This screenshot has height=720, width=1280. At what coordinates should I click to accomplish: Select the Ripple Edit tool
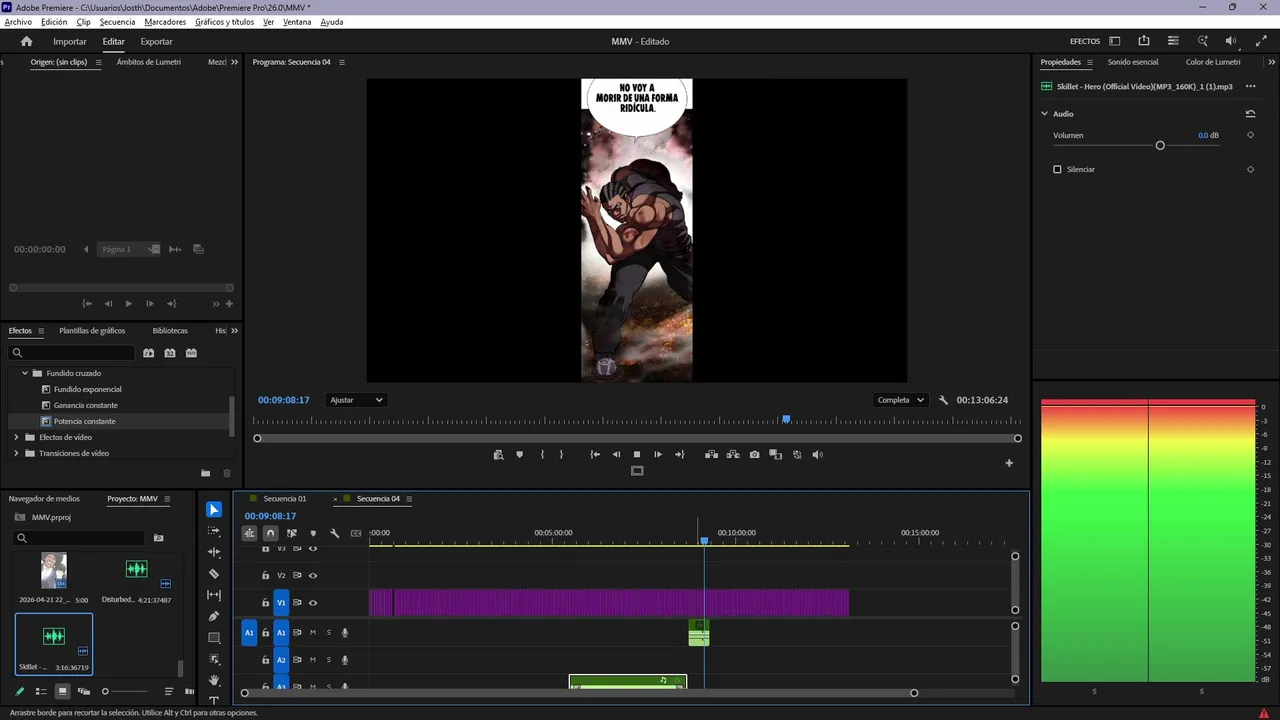pyautogui.click(x=214, y=552)
